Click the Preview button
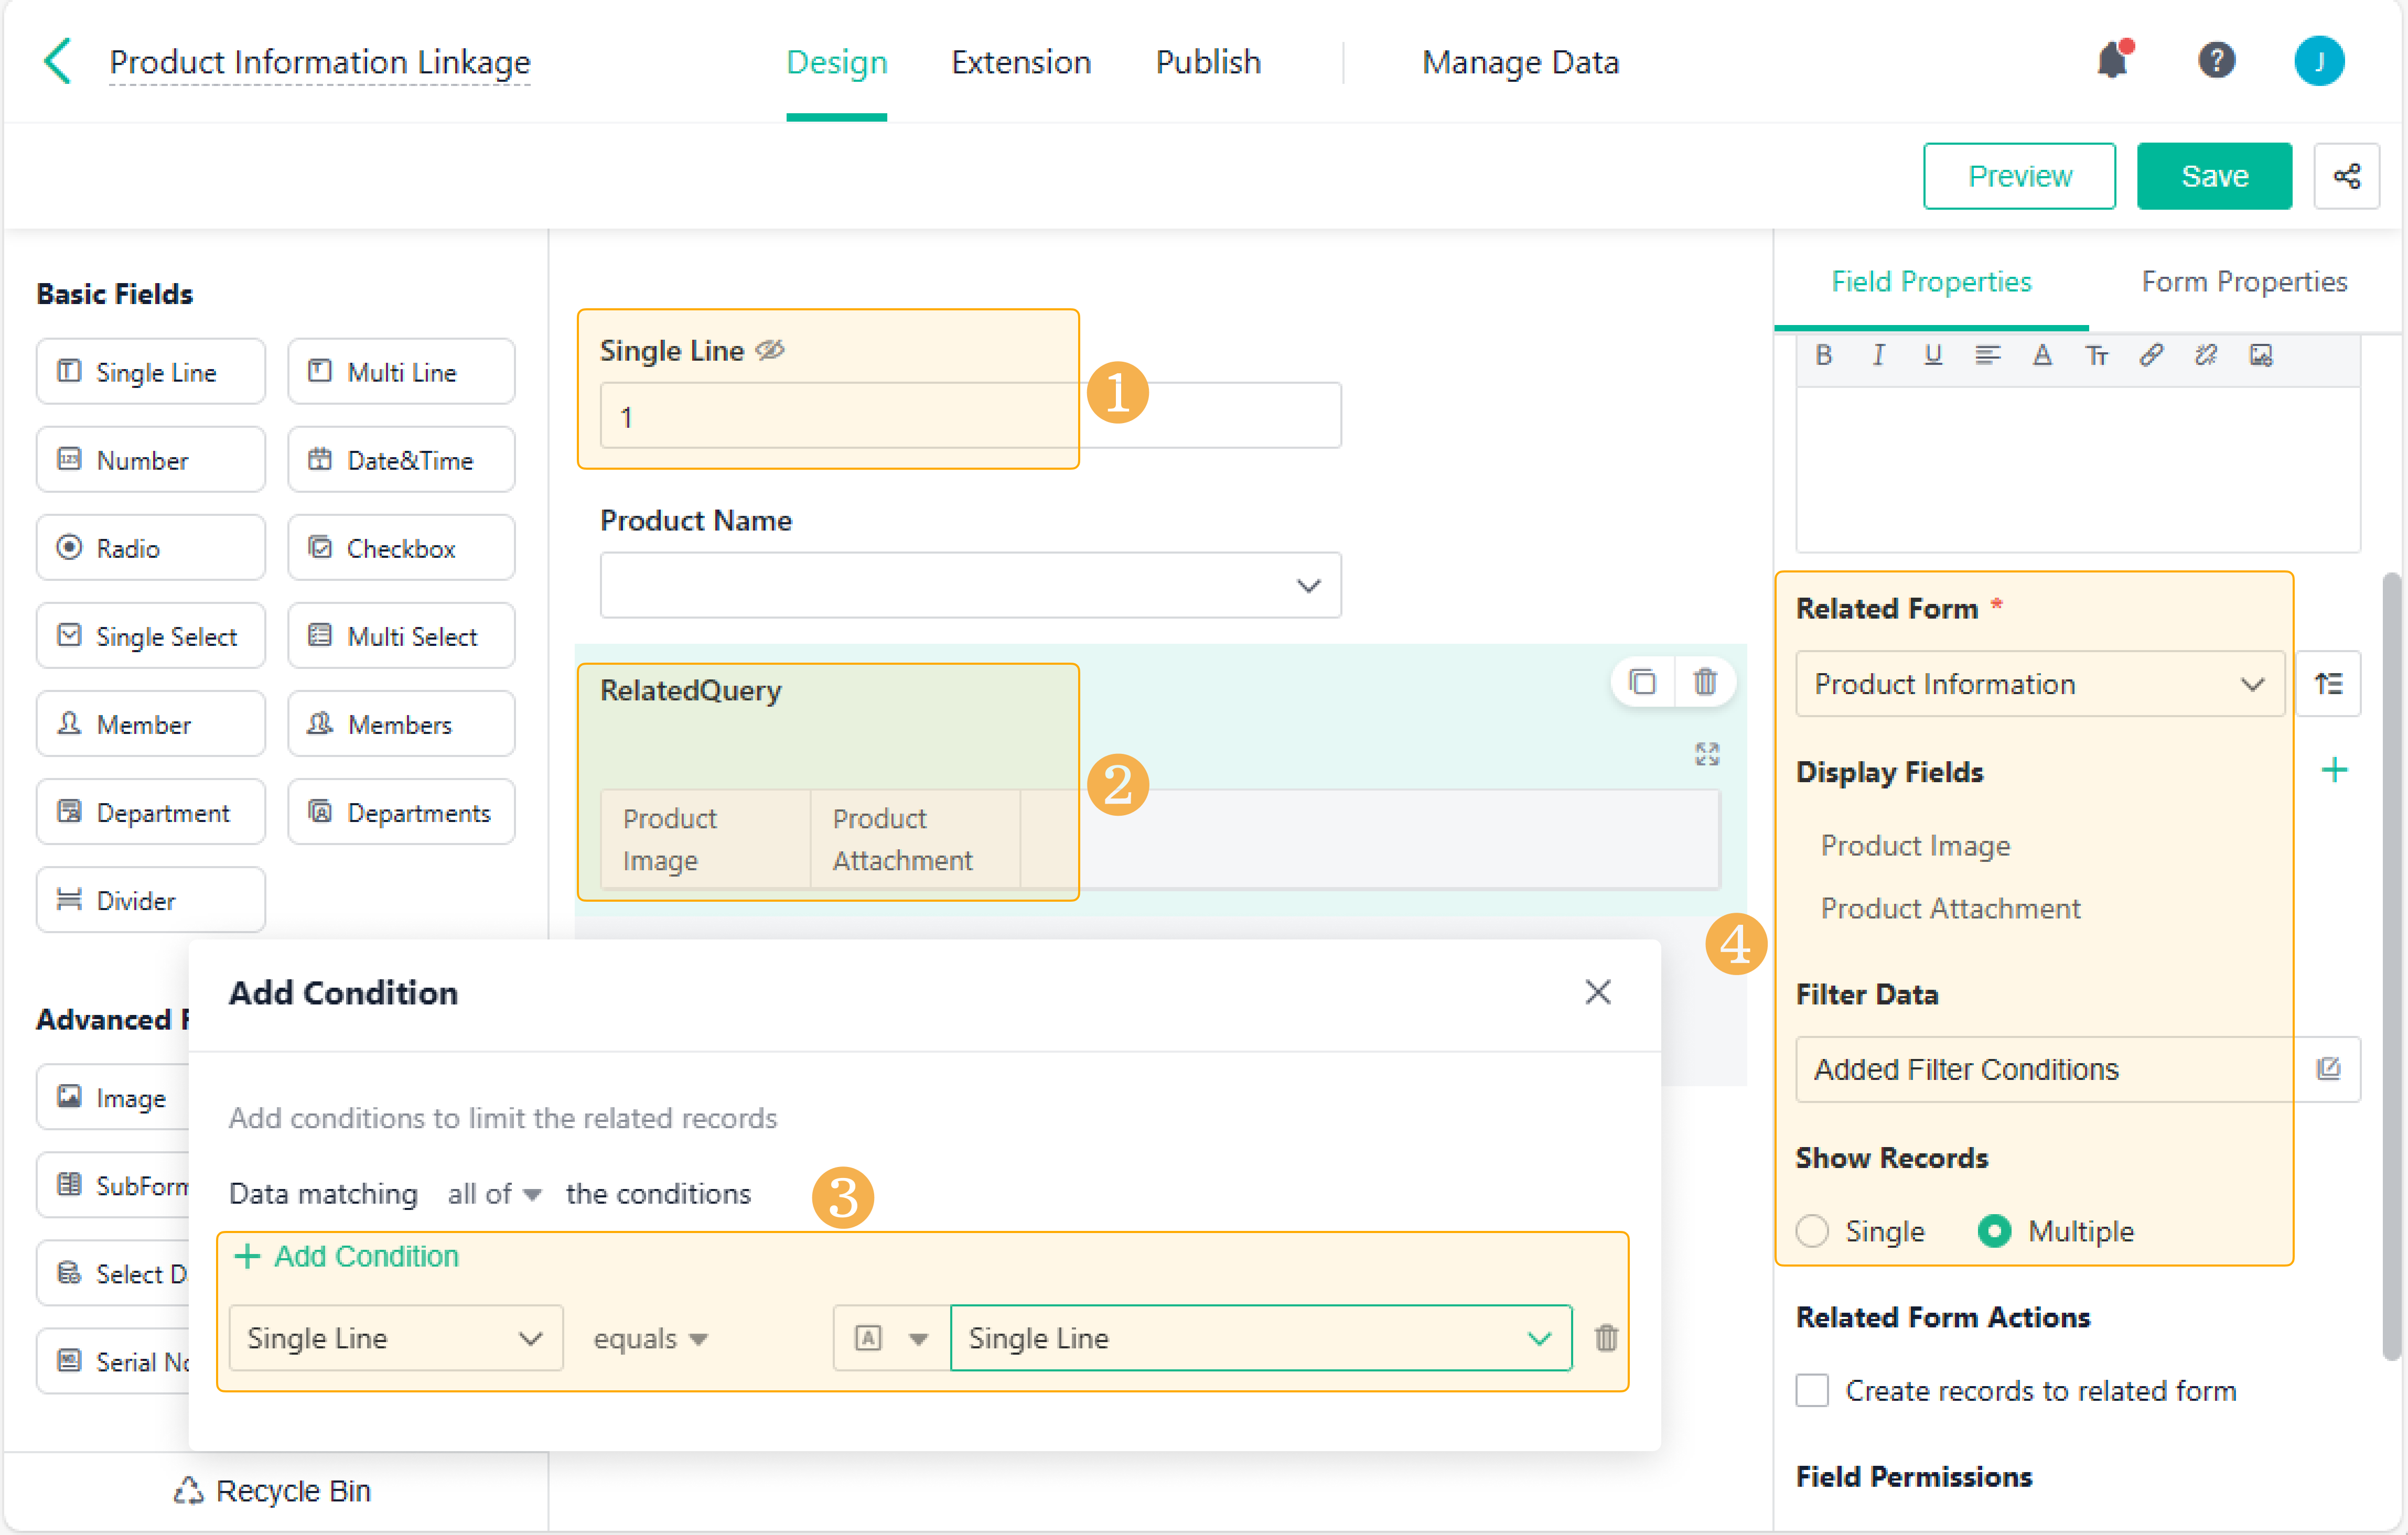The image size is (2408, 1535). tap(2019, 176)
